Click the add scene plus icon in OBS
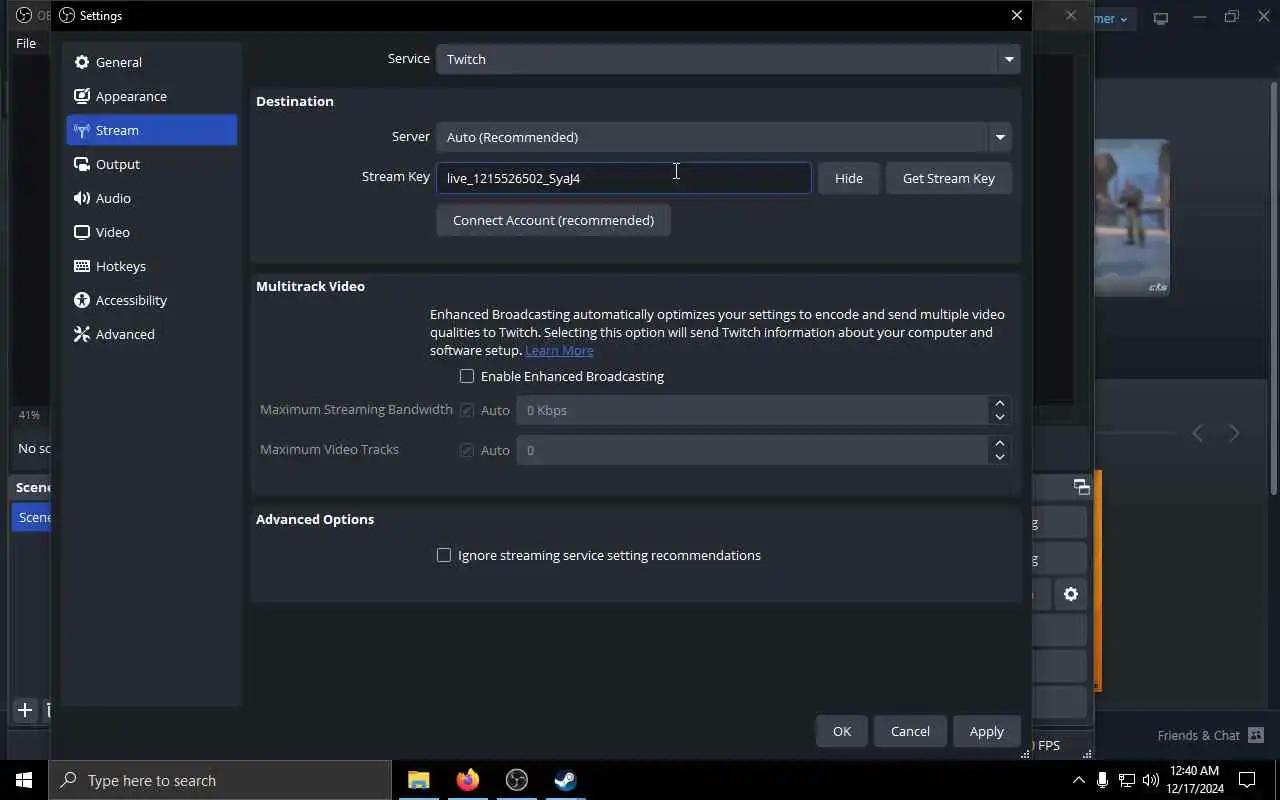The height and width of the screenshot is (800, 1280). point(25,711)
